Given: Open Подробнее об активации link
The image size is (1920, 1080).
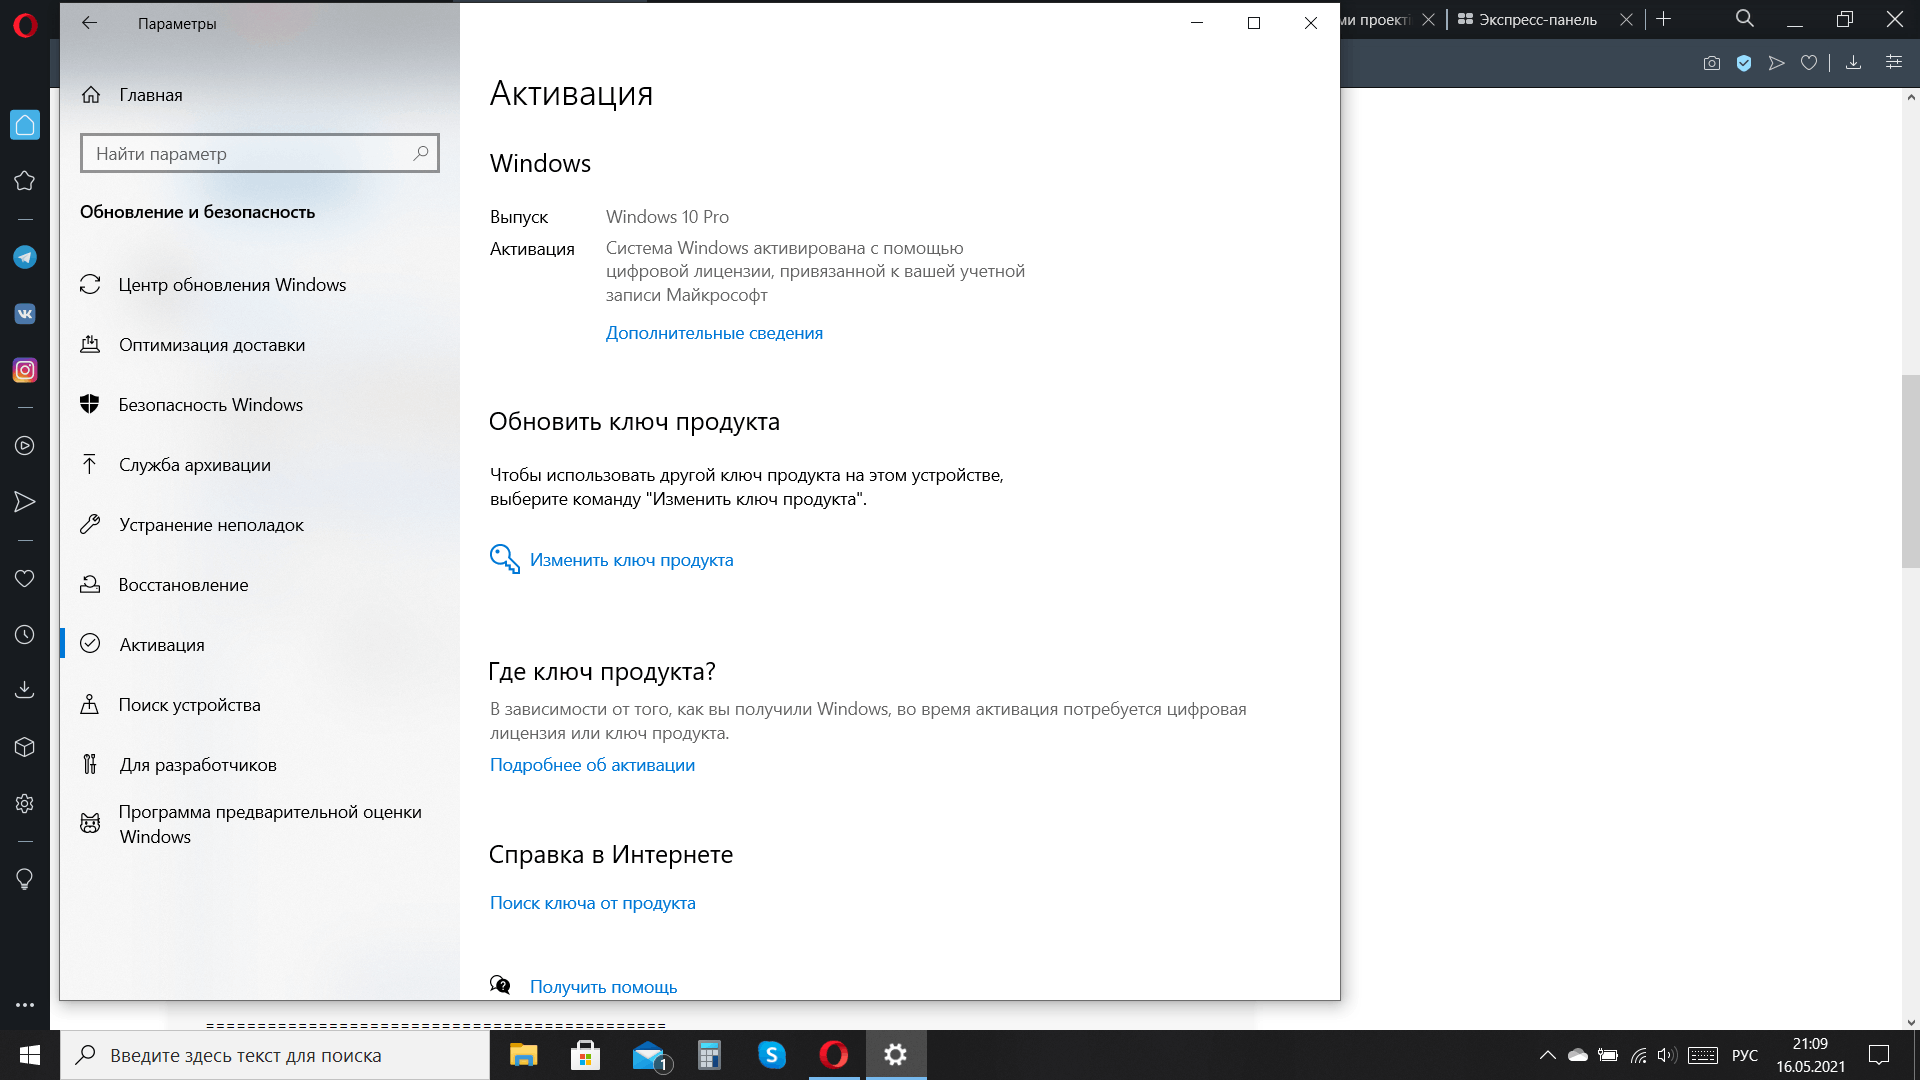Looking at the screenshot, I should [592, 765].
